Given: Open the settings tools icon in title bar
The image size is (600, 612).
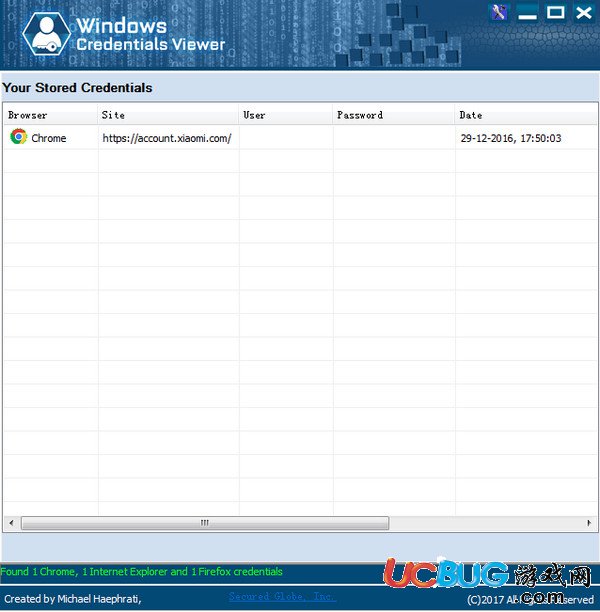Looking at the screenshot, I should point(499,12).
